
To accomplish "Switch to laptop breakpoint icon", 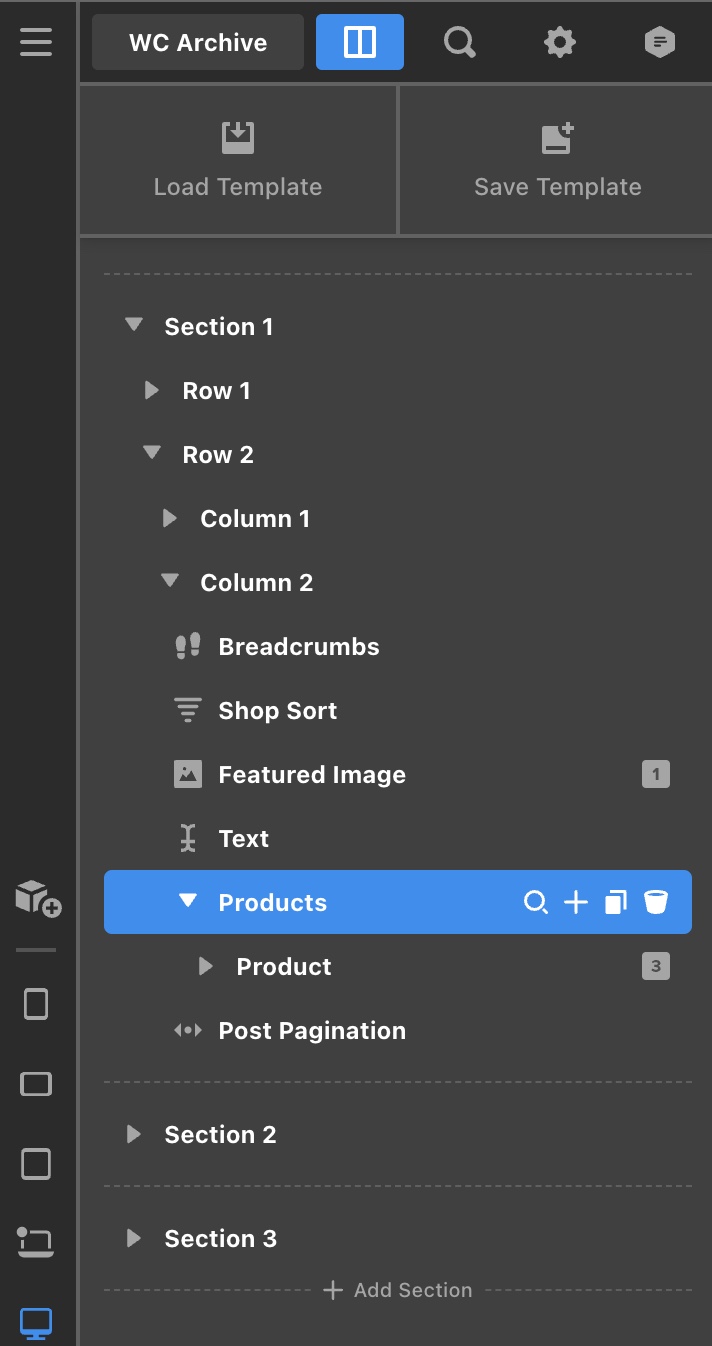I will coord(36,1242).
